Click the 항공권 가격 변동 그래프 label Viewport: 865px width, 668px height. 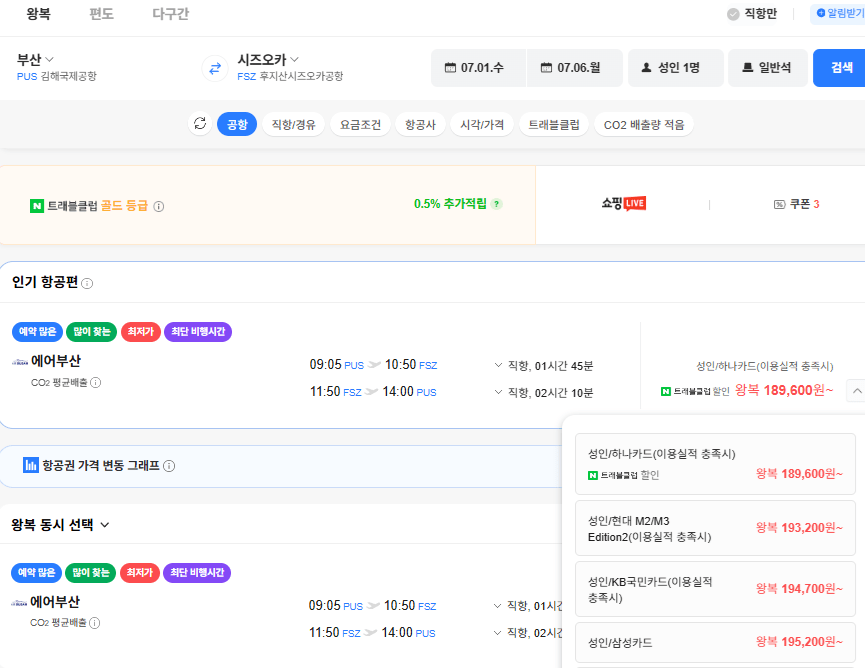point(101,466)
